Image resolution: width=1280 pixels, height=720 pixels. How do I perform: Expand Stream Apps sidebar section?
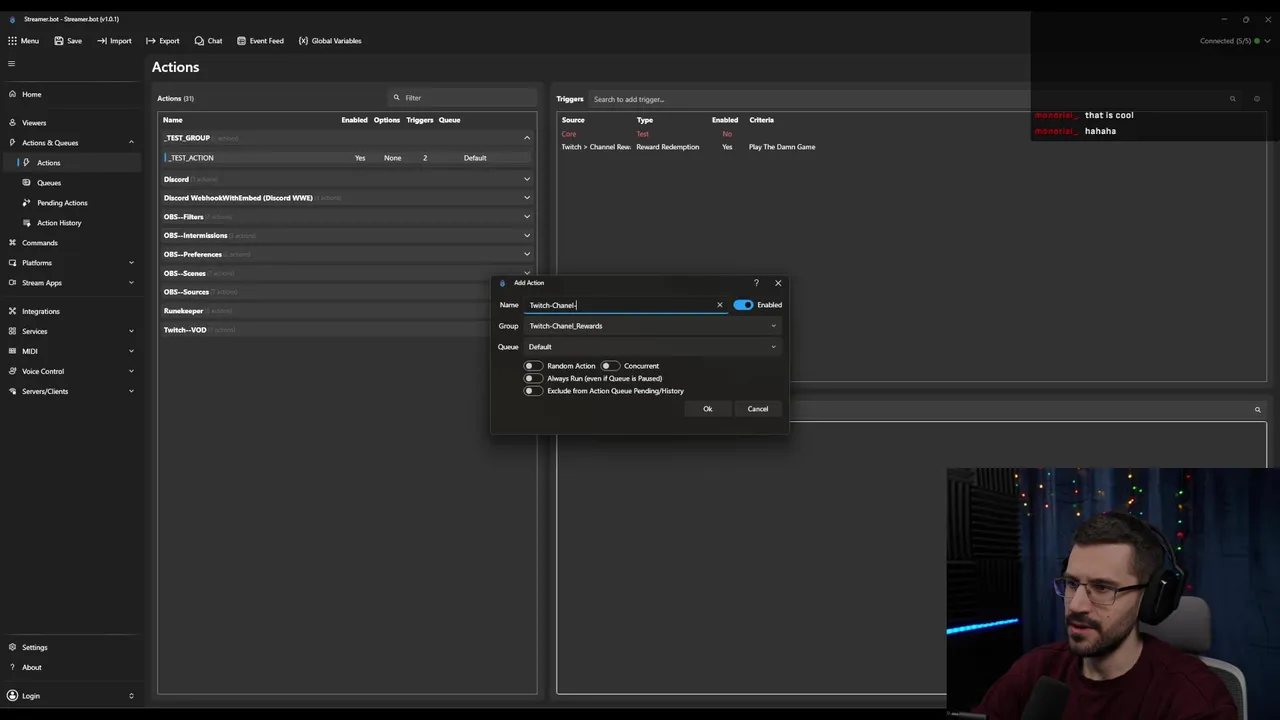click(x=131, y=283)
